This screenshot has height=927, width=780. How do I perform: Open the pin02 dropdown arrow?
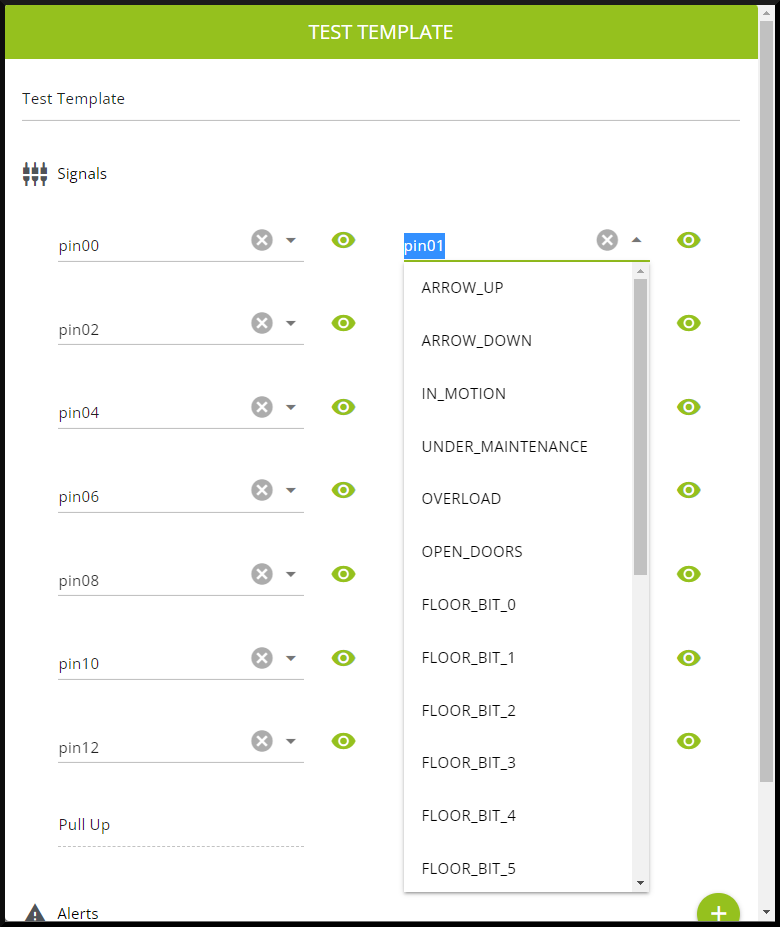point(291,323)
